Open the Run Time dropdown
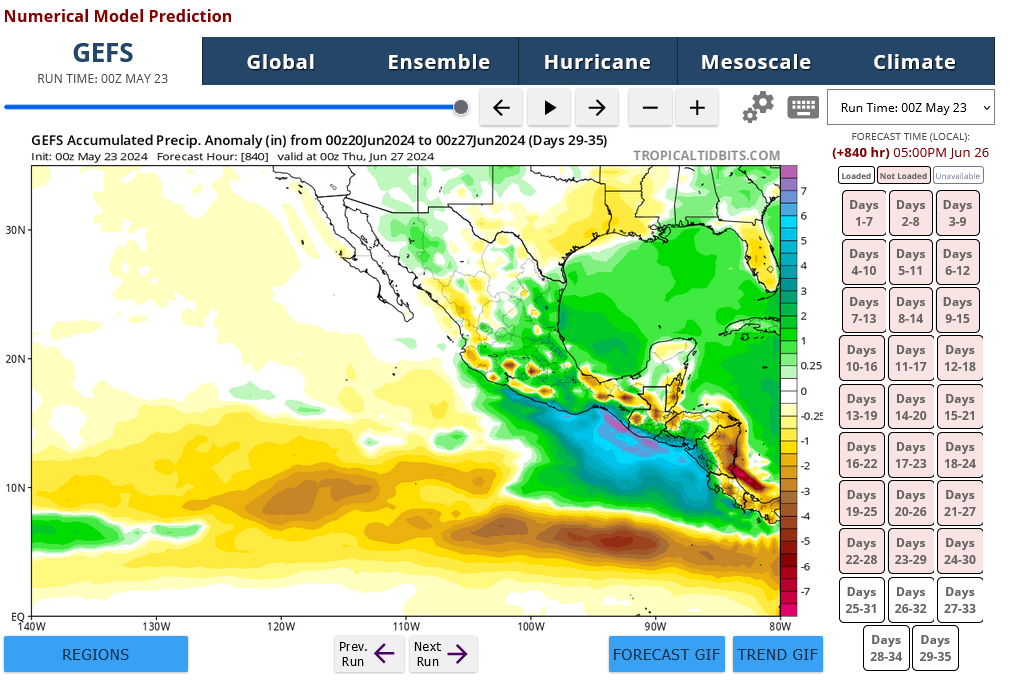This screenshot has height=687, width=1010. click(x=911, y=108)
